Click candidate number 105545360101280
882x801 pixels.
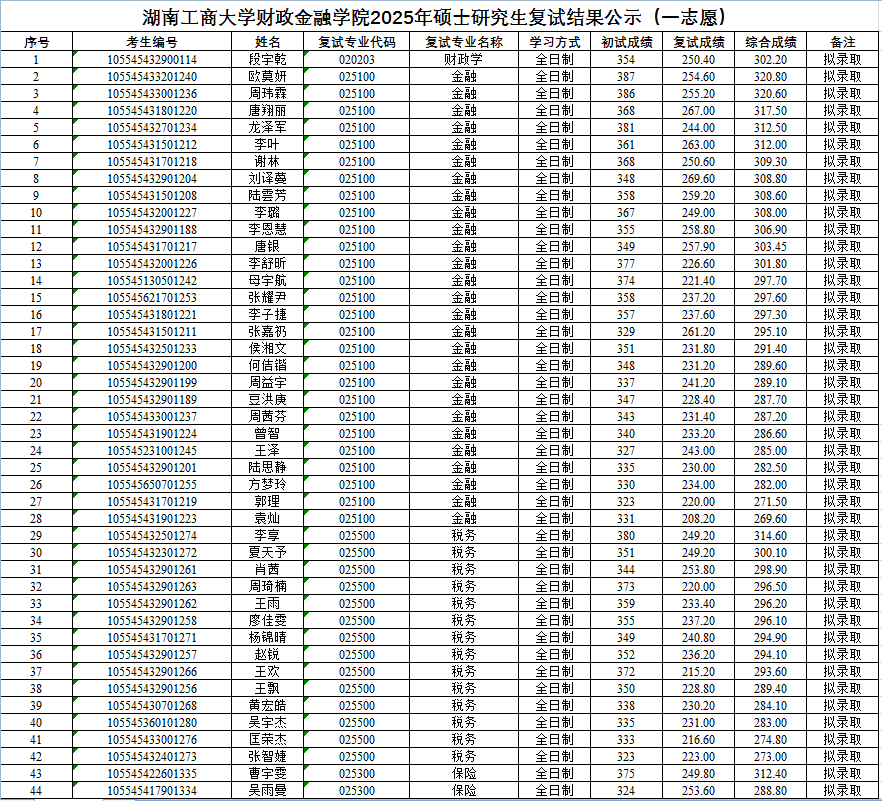point(152,722)
